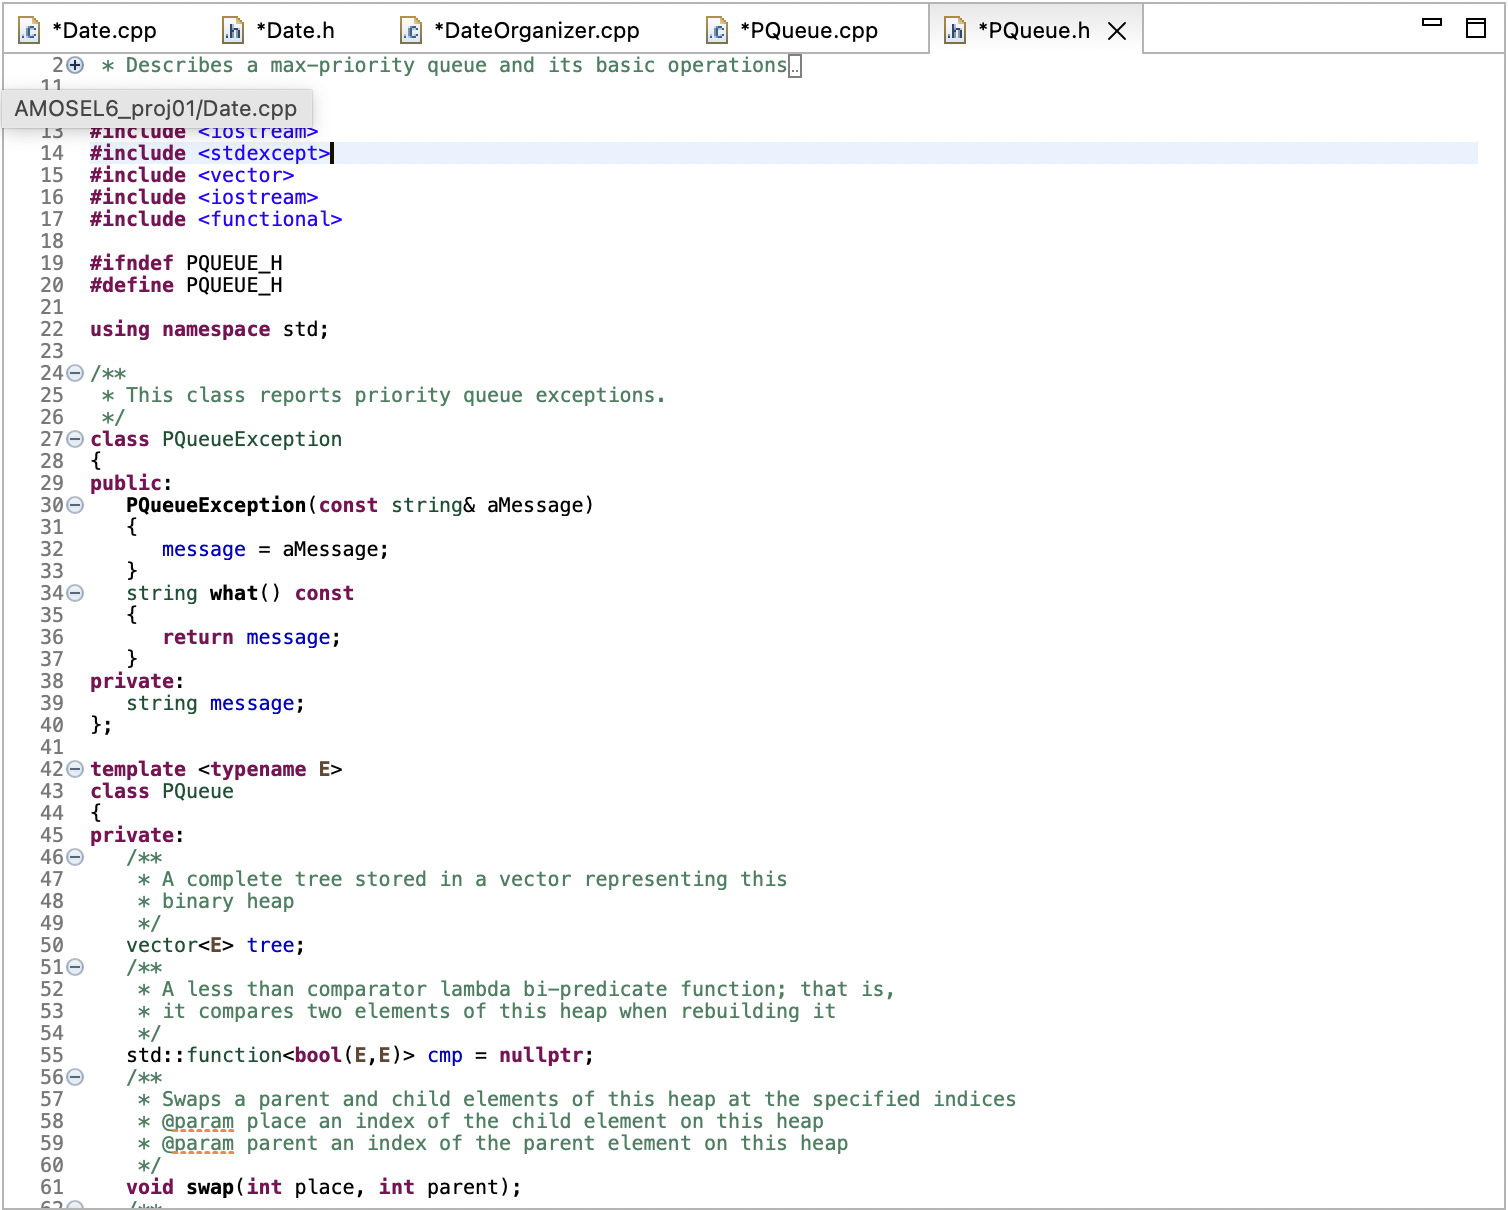1508x1210 pixels.
Task: Click 'message = aMessage;' statement
Action: click(275, 549)
